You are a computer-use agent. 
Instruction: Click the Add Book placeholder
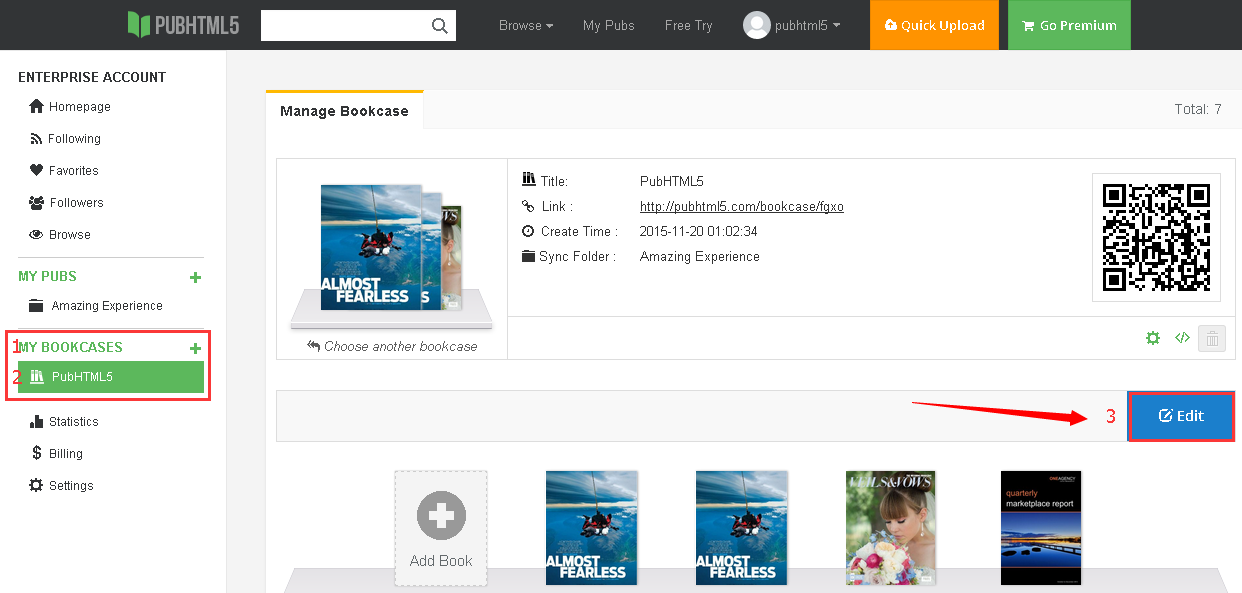tap(441, 528)
